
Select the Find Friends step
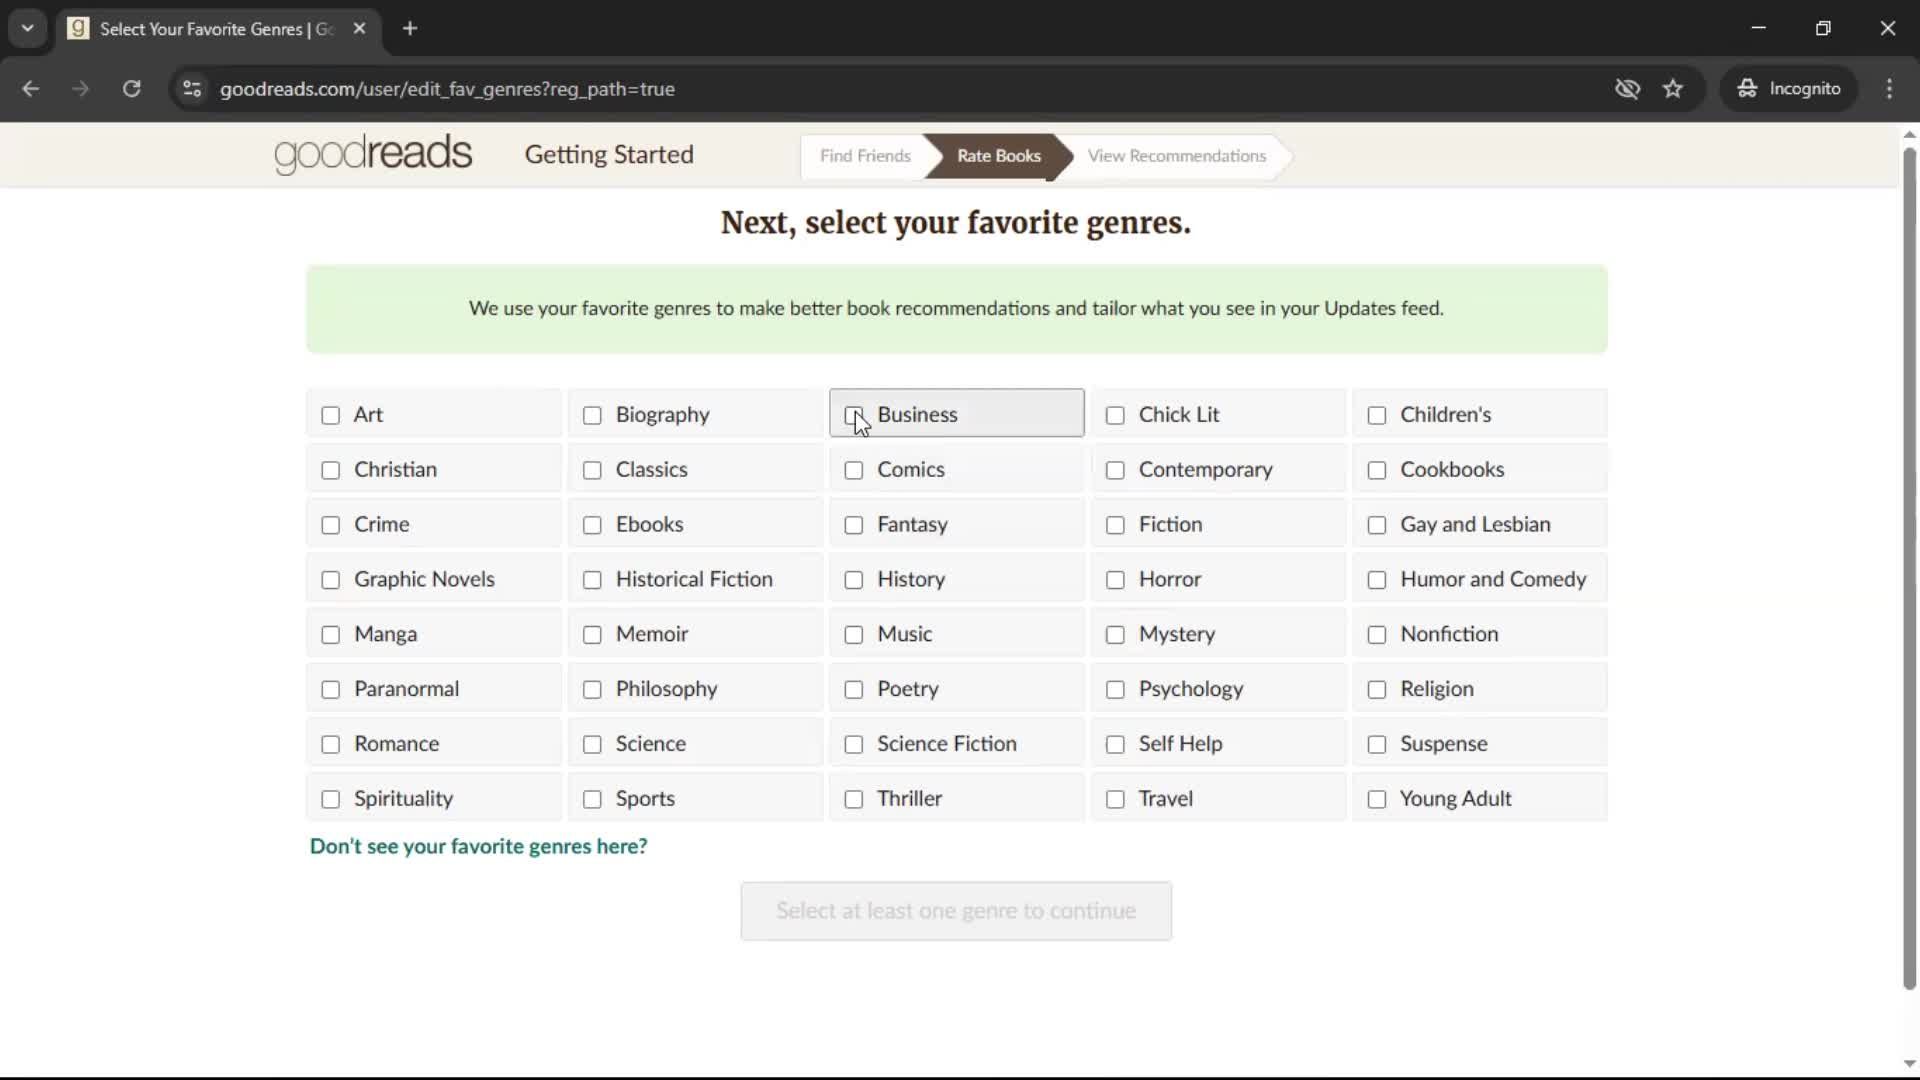click(x=865, y=156)
